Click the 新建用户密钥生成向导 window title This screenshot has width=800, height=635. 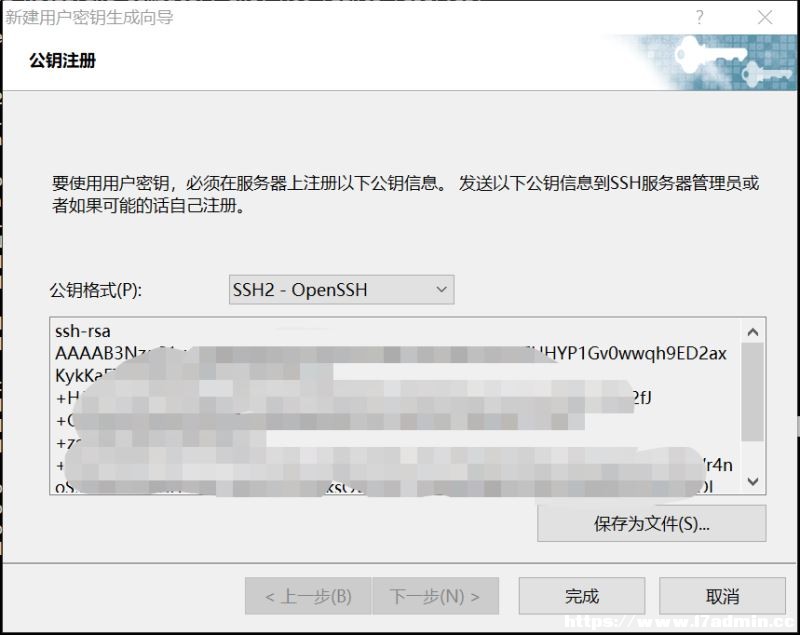(x=89, y=17)
